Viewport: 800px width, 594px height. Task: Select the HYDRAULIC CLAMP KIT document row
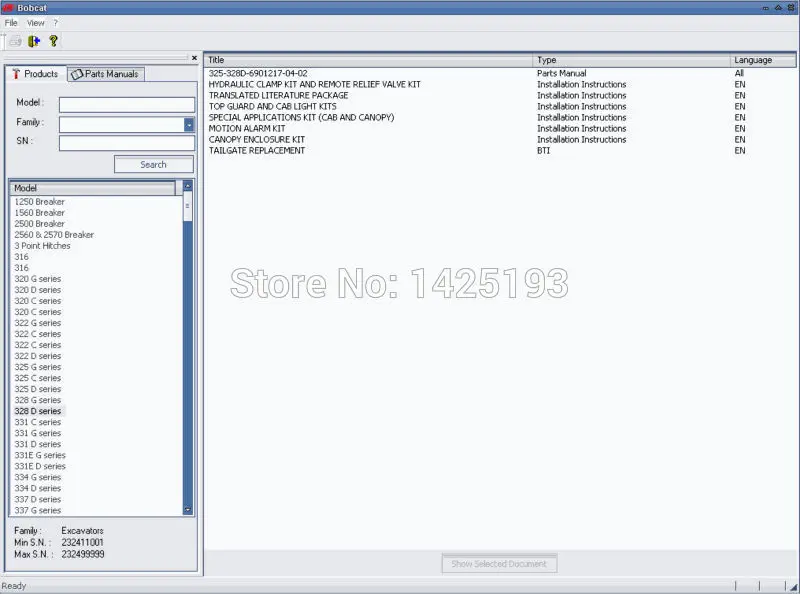pos(320,84)
